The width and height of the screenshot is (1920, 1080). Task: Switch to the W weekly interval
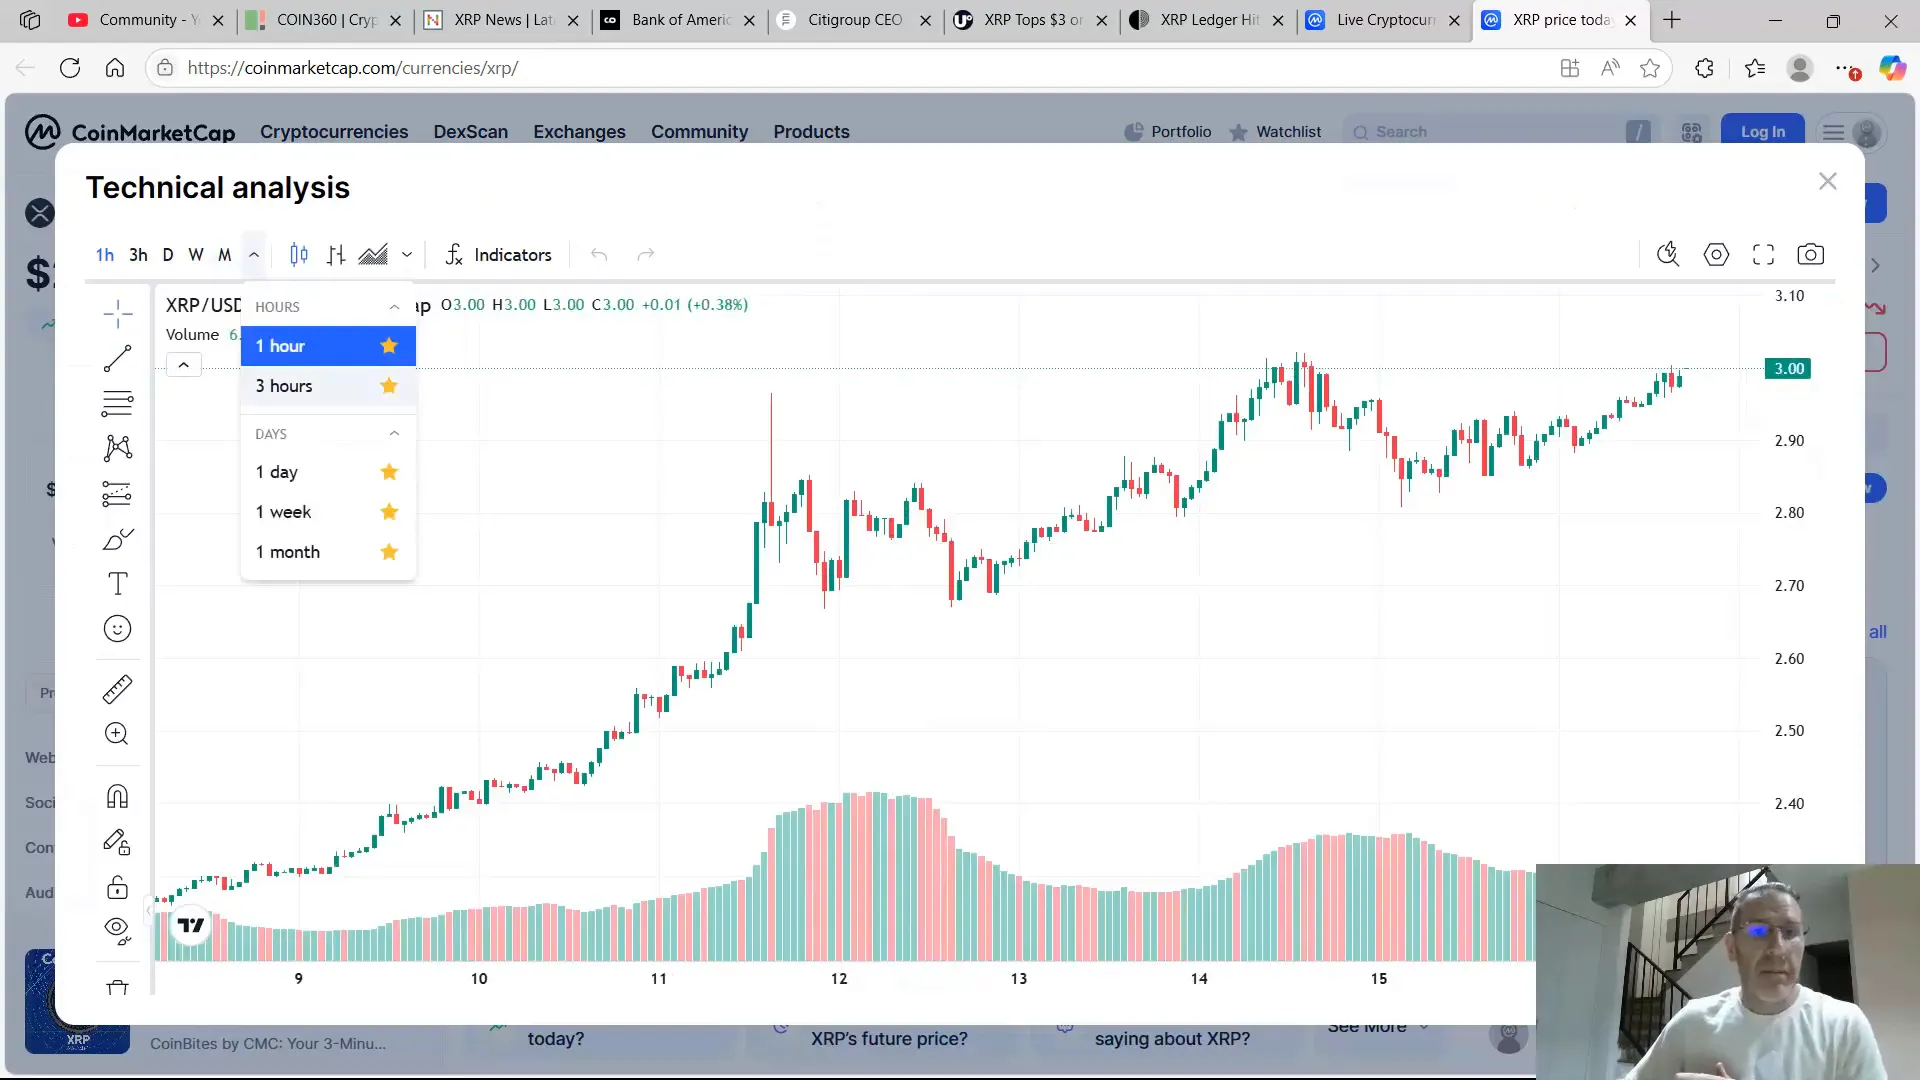tap(196, 255)
